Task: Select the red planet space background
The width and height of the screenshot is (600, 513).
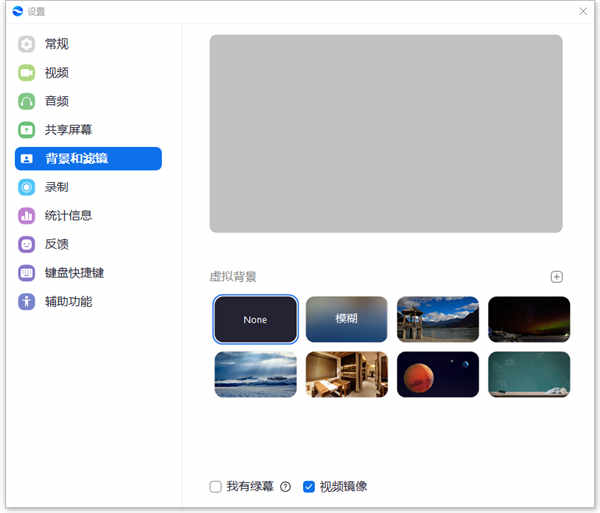Action: point(438,375)
